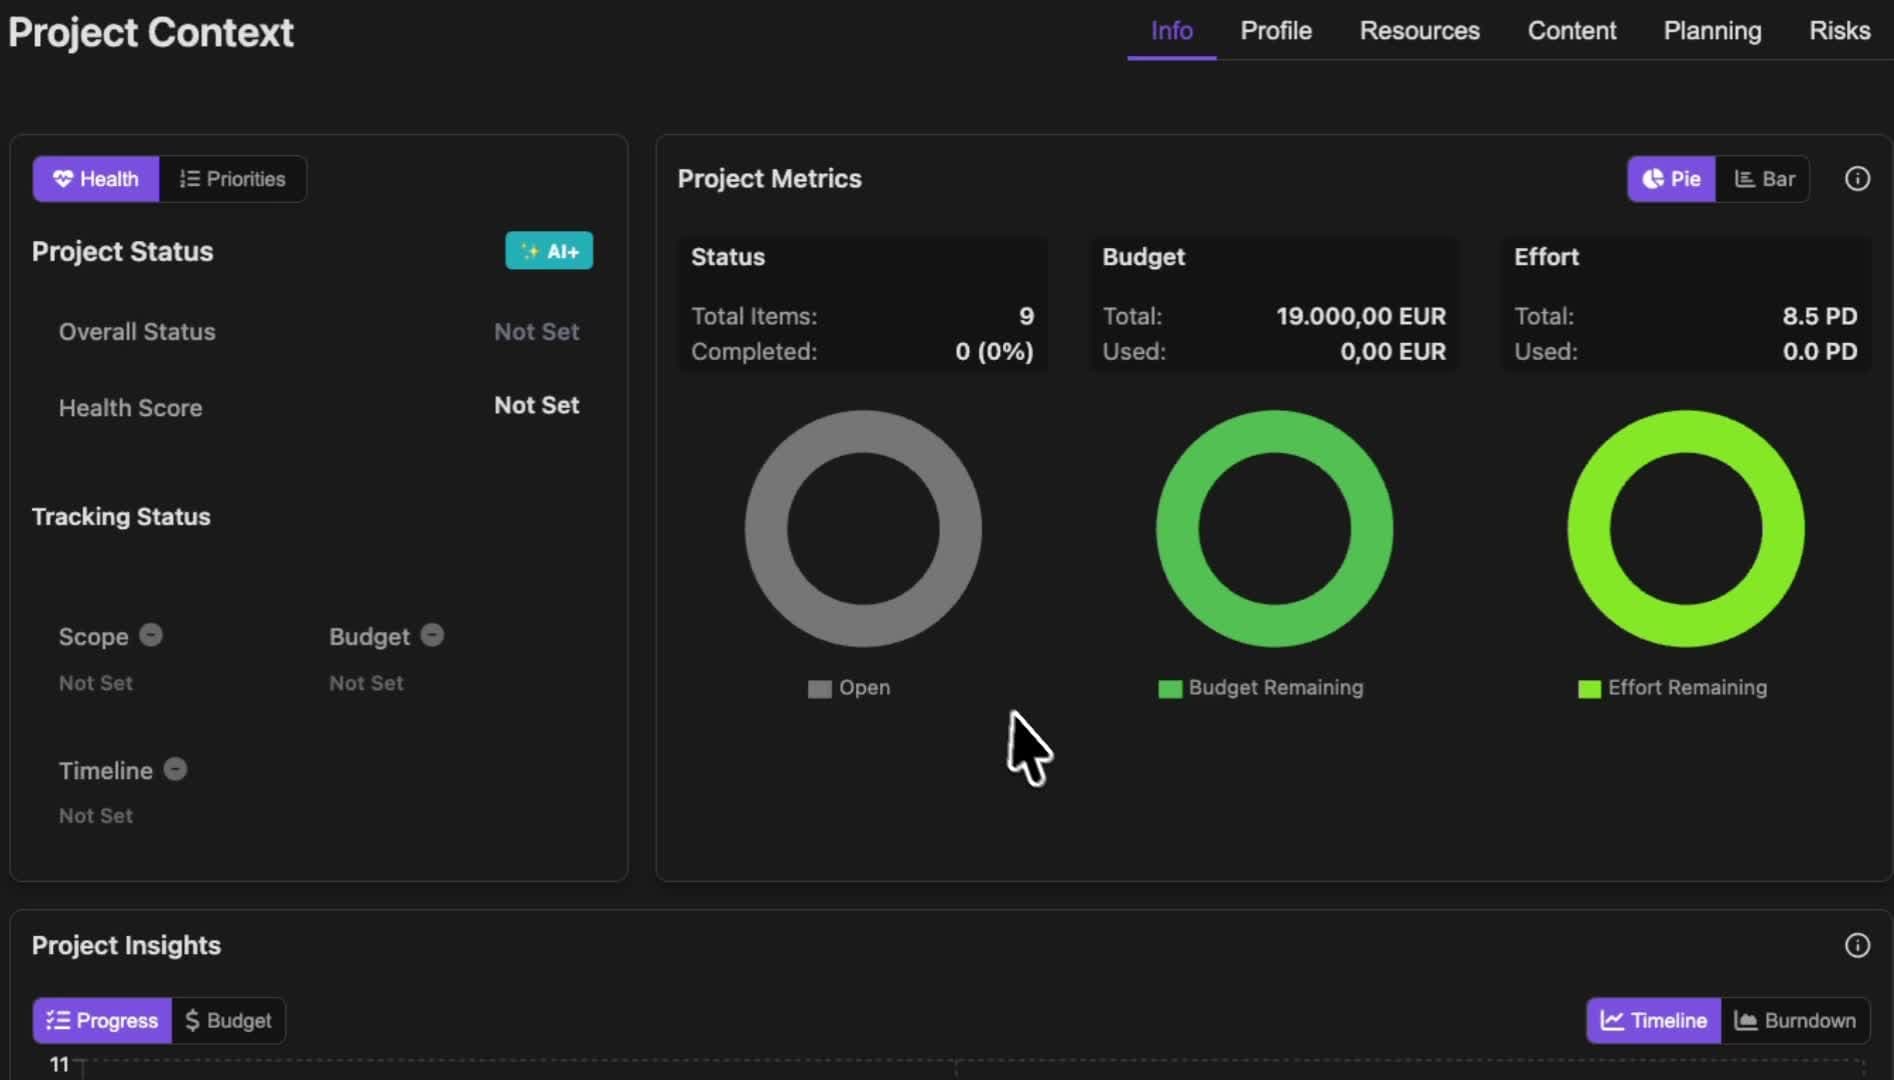Open the Project Insights info tooltip
The image size is (1894, 1080).
coord(1856,945)
